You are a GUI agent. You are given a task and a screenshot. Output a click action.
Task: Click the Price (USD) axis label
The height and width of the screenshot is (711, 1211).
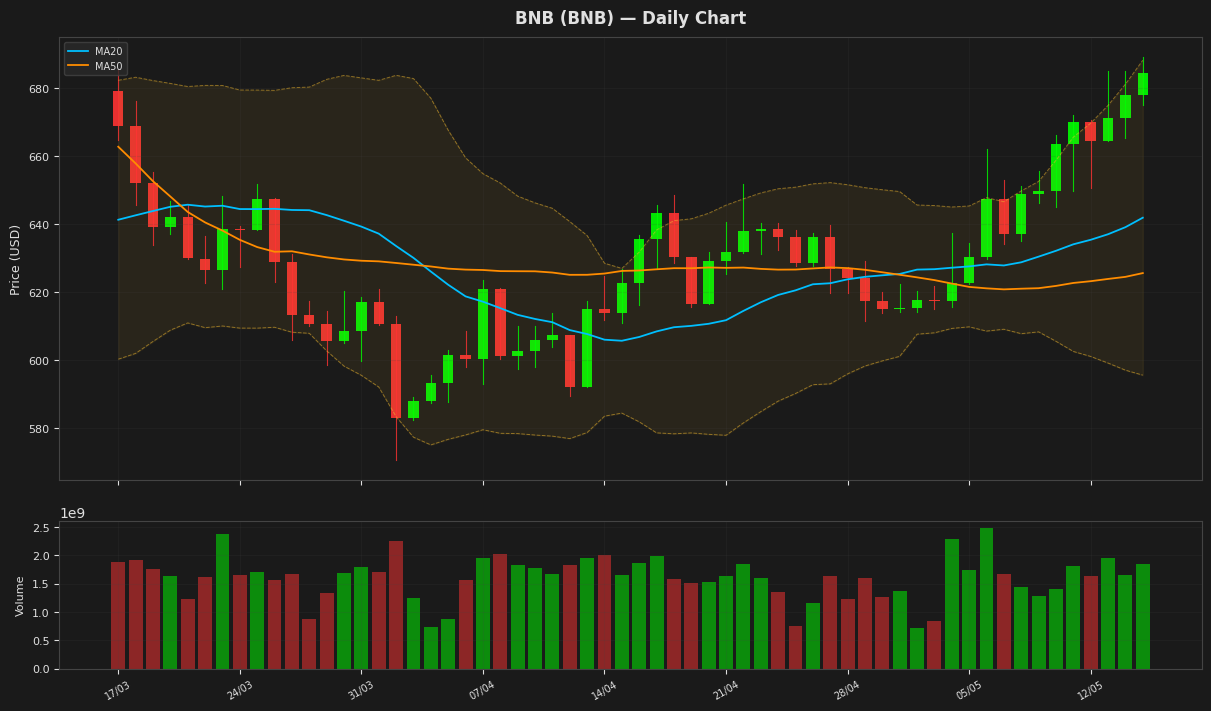pos(15,259)
